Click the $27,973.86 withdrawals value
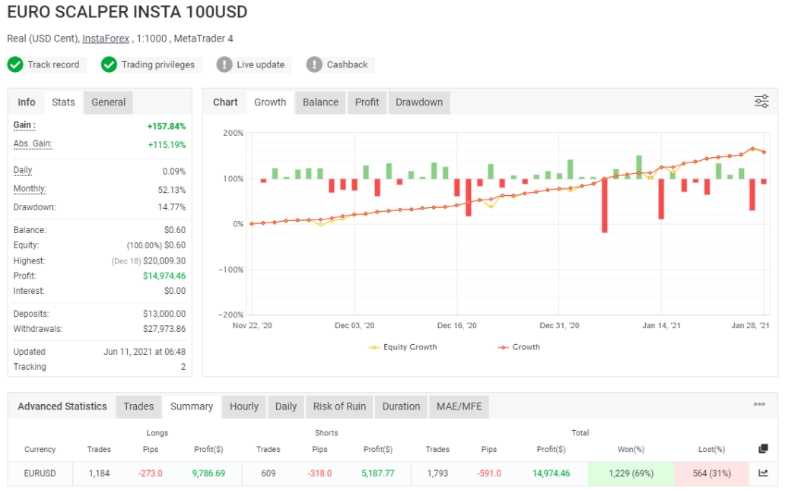786x491 pixels. [x=164, y=329]
